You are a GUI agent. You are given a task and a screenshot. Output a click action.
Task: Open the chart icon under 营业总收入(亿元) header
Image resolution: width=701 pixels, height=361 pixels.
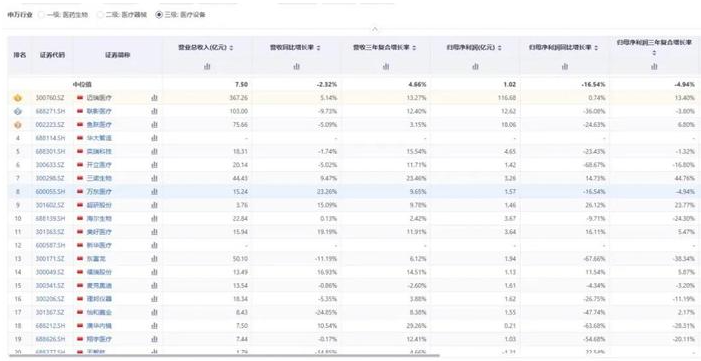point(207,67)
